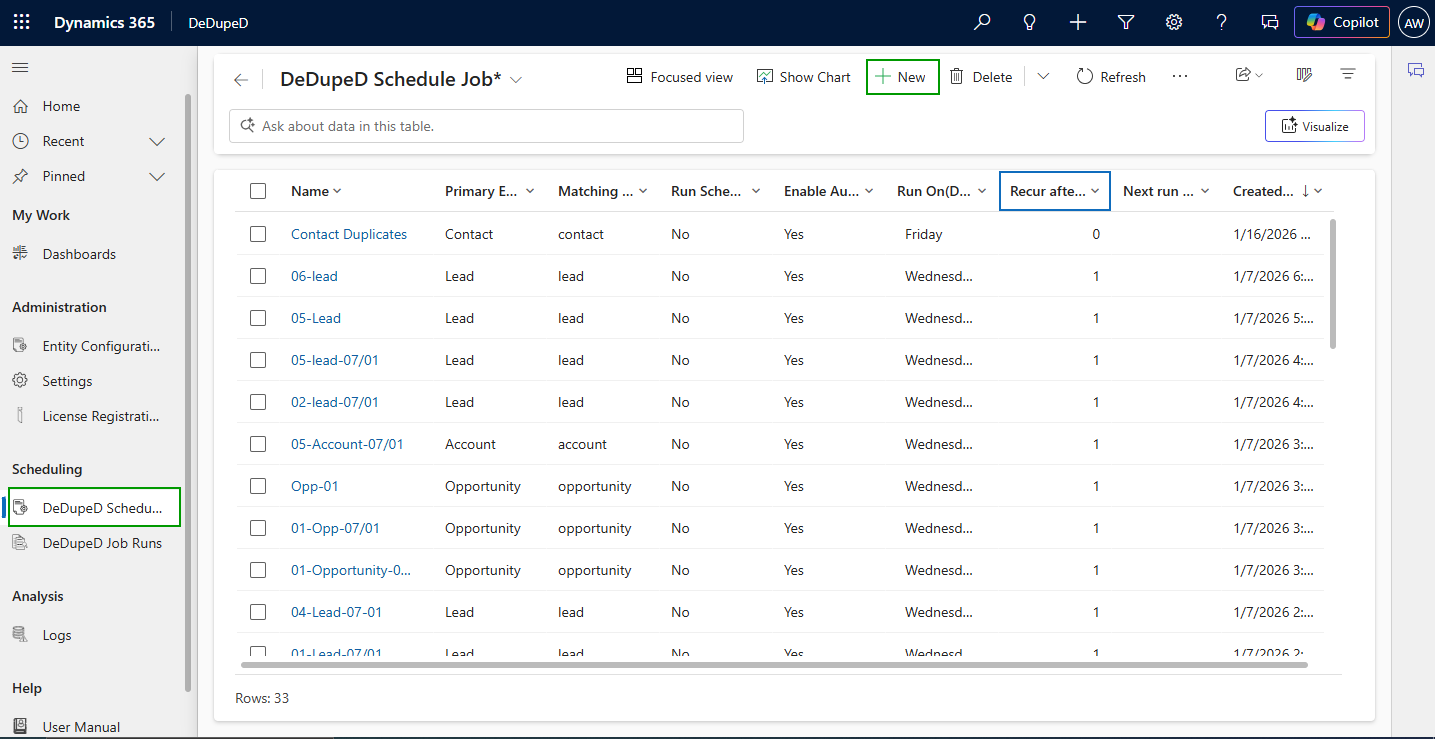The height and width of the screenshot is (739, 1435).
Task: Go to DeDupeD Job Runs
Action: [101, 543]
